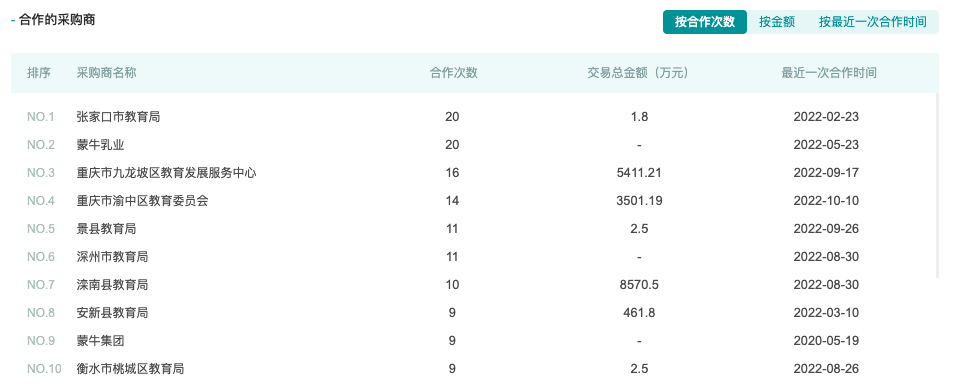Open 衡水市桃城区教育局 purchaser entry
The width and height of the screenshot is (955, 388).
click(130, 369)
